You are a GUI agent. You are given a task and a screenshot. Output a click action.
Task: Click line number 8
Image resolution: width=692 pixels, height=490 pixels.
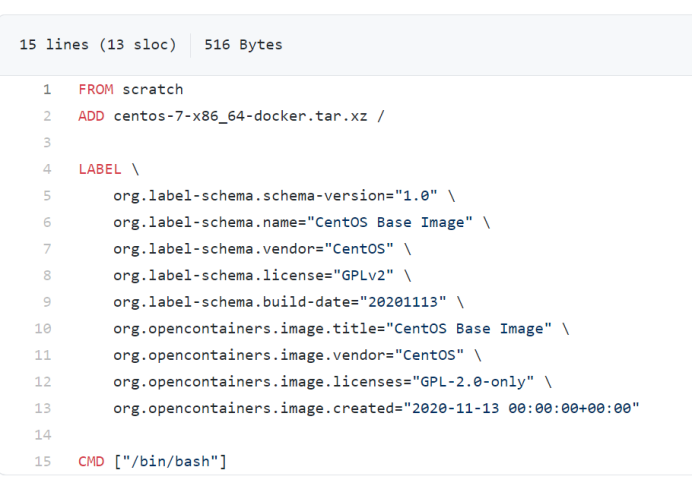pos(47,275)
